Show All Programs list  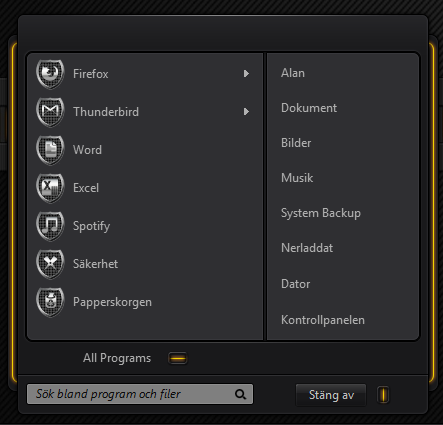pyautogui.click(x=117, y=358)
